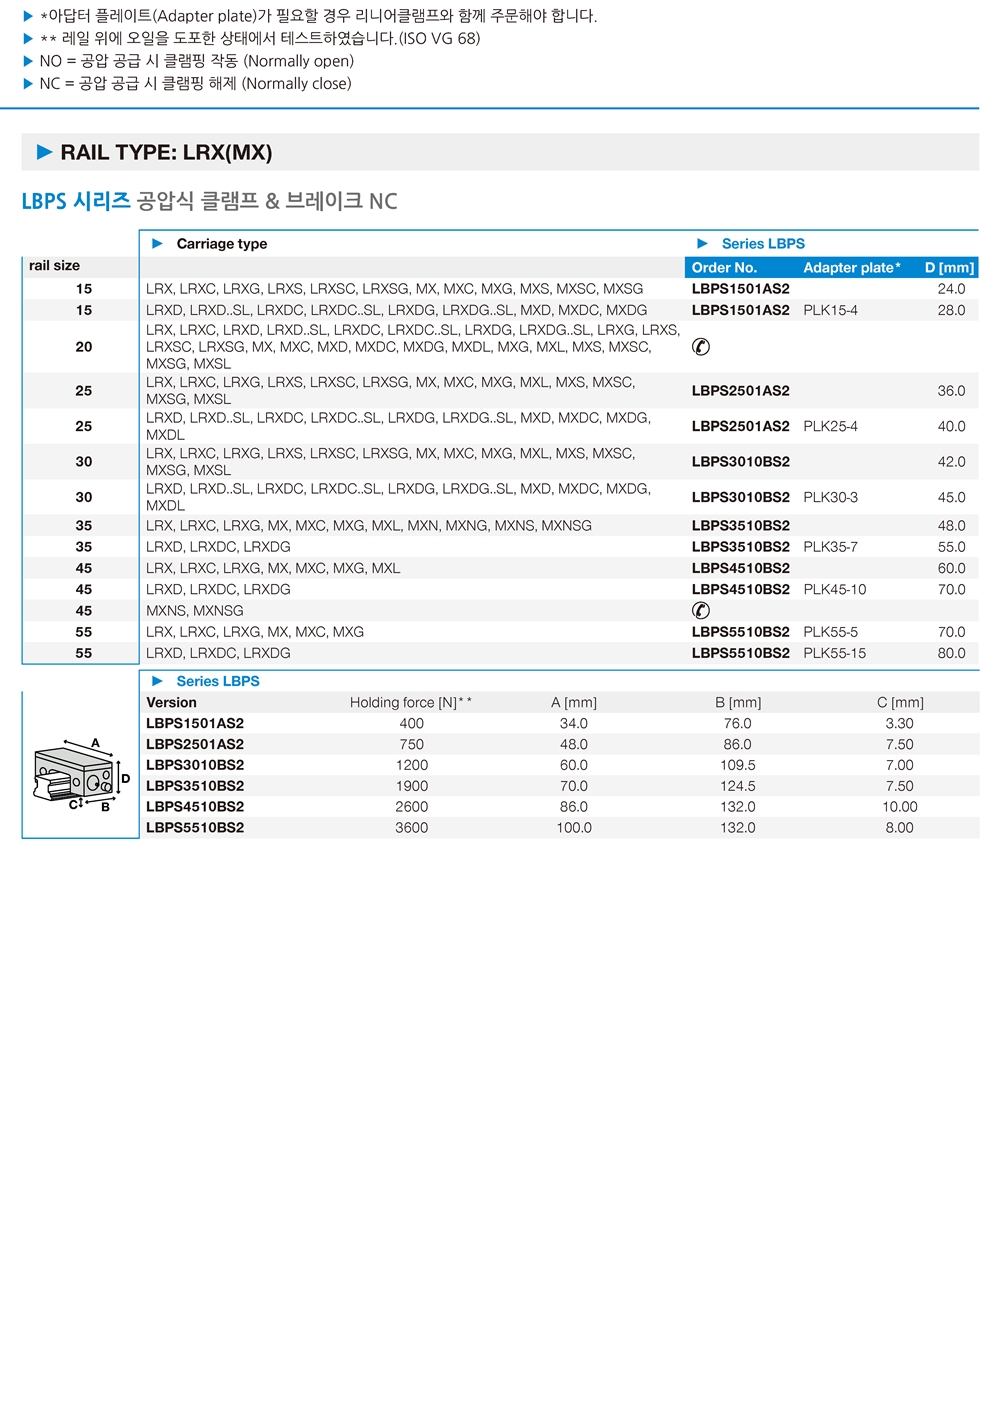Screen dimensions: 1000x1415
Task: Select adapter plate PLK55-5
Action: click(x=830, y=632)
